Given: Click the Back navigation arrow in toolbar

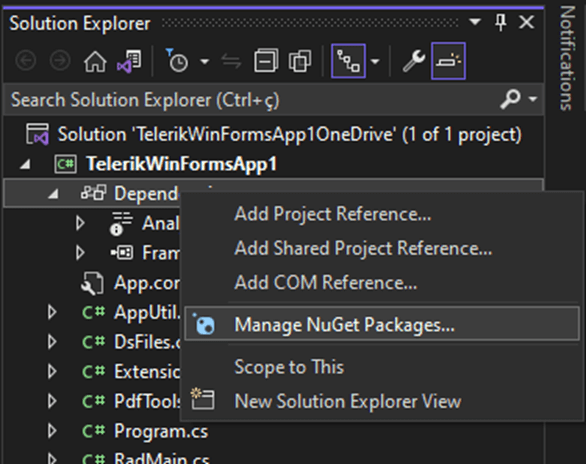Looking at the screenshot, I should 26,61.
